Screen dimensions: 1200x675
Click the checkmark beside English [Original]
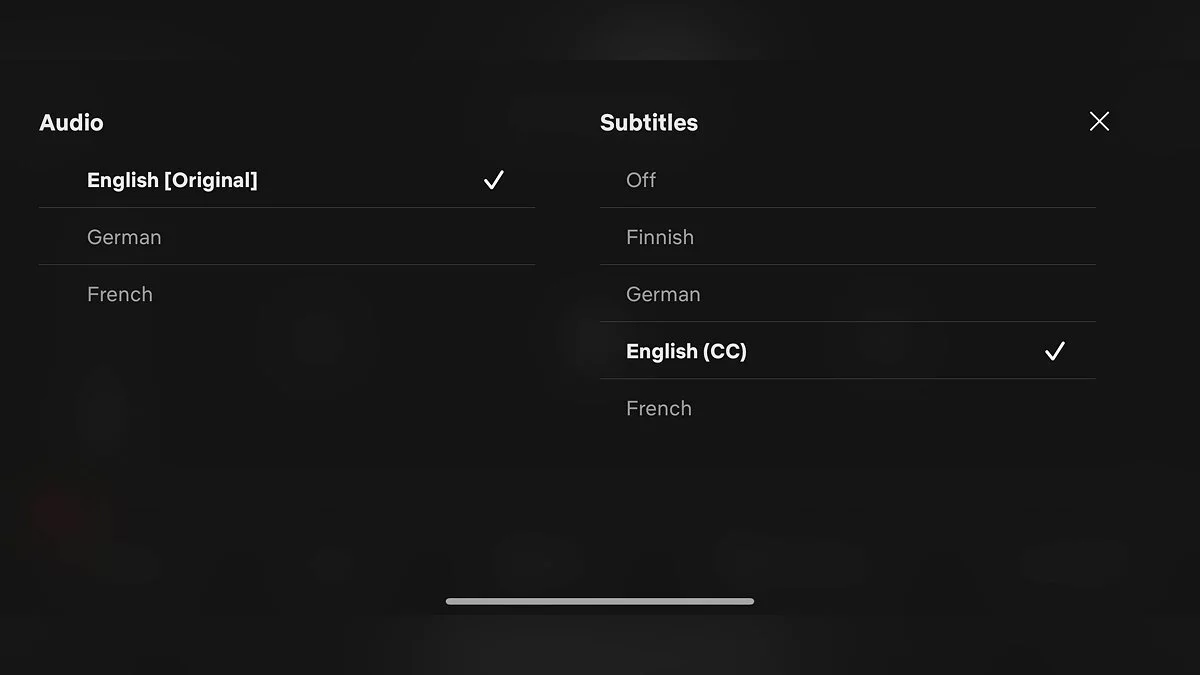click(493, 180)
